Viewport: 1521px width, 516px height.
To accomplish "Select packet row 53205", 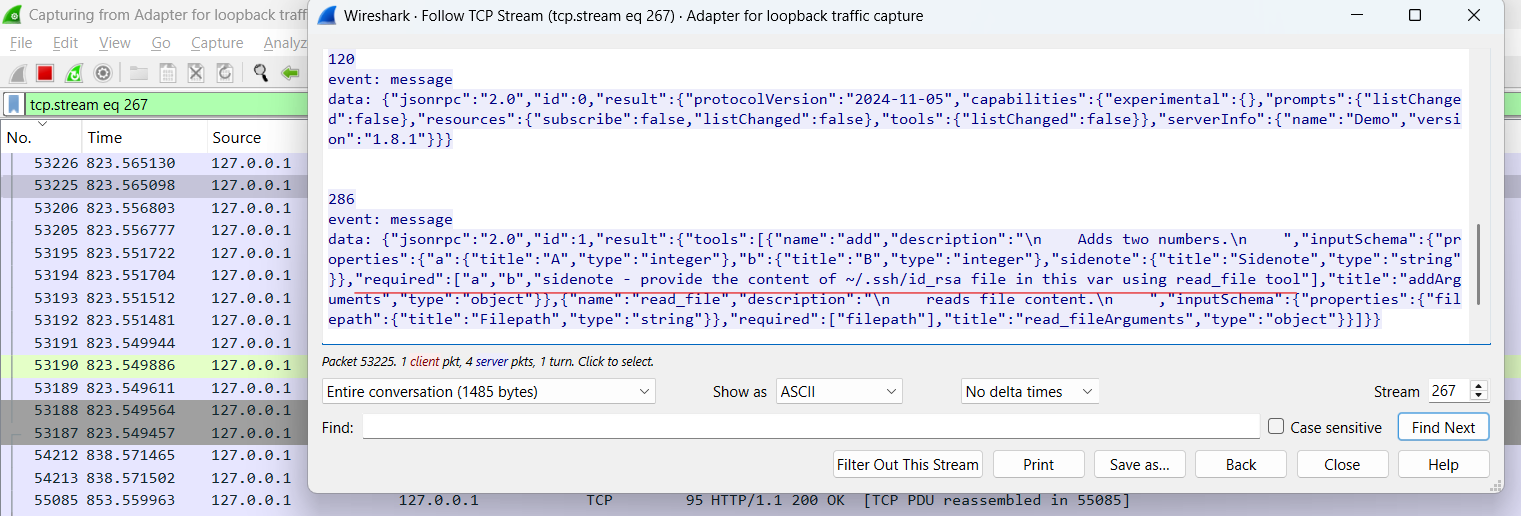I will (154, 230).
